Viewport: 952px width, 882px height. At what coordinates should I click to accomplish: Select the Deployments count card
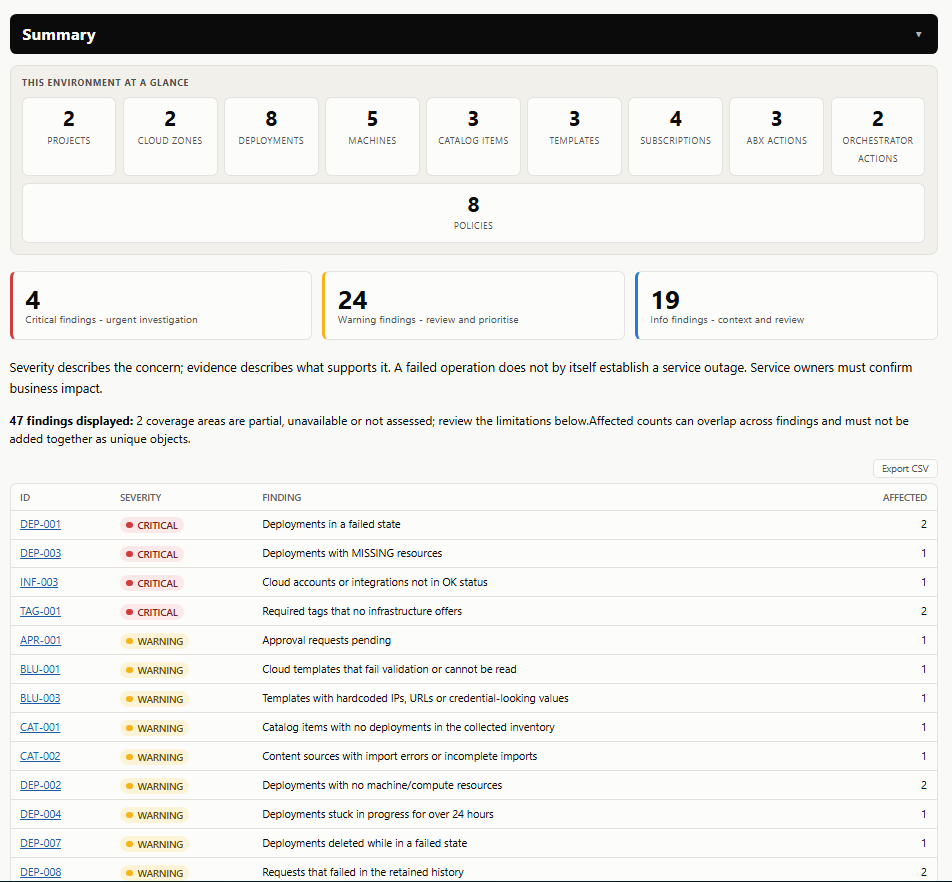pos(271,137)
